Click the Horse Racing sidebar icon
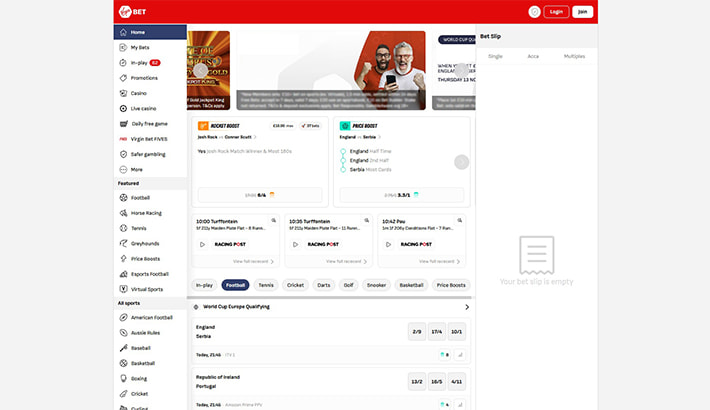Image resolution: width=710 pixels, height=410 pixels. (x=123, y=213)
